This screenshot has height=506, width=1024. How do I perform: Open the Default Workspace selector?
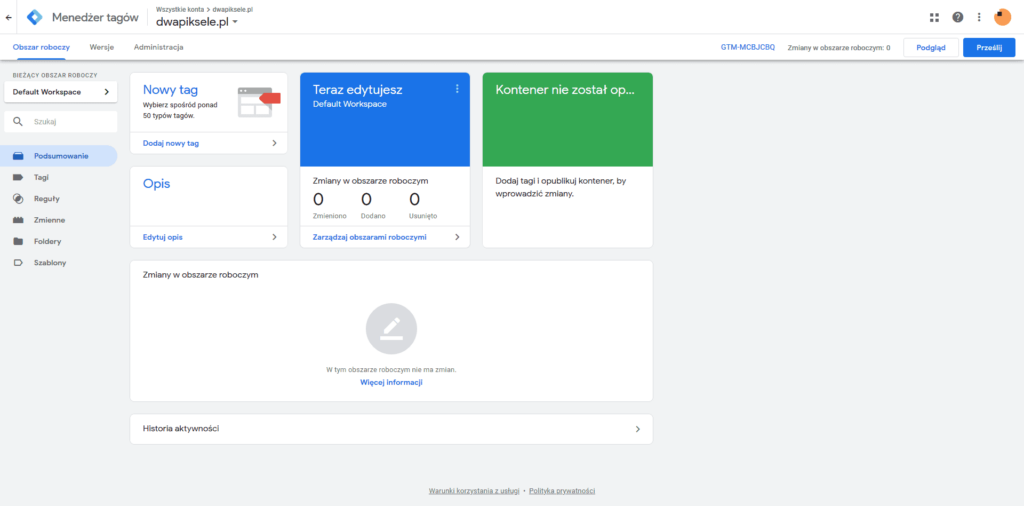point(60,92)
